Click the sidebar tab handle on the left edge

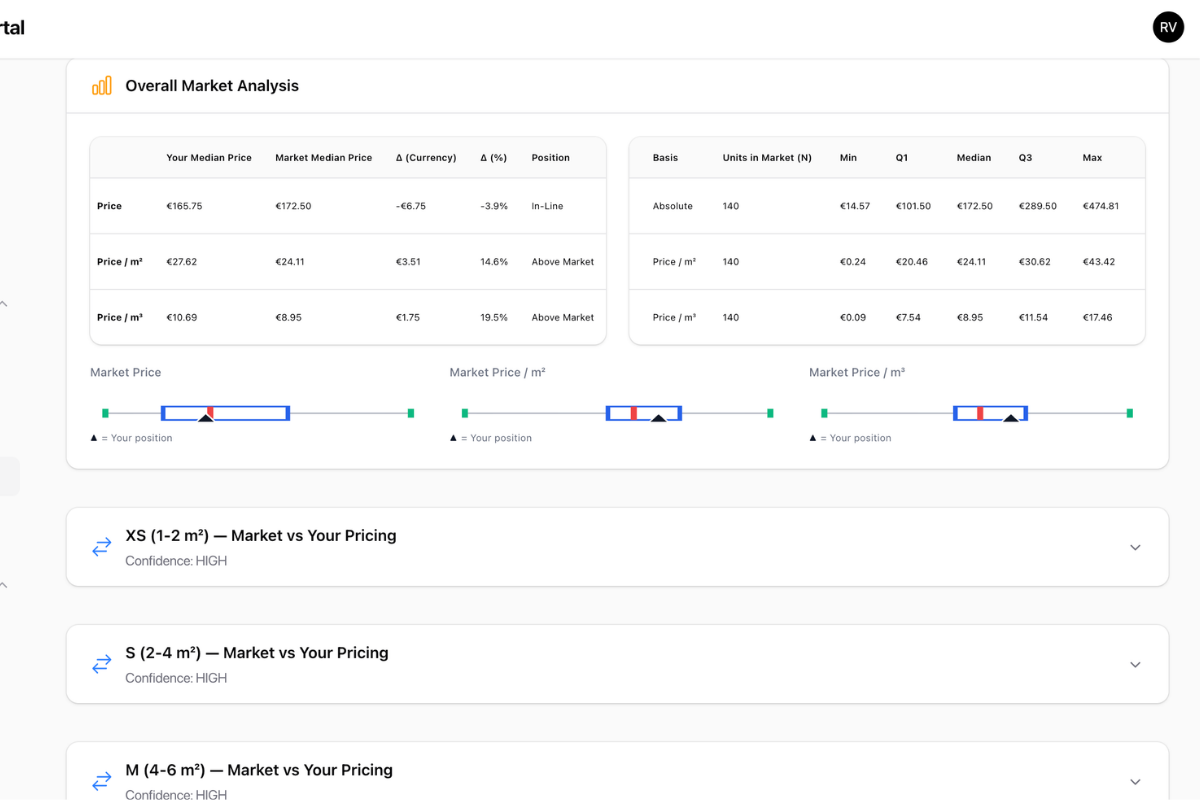[x=6, y=476]
